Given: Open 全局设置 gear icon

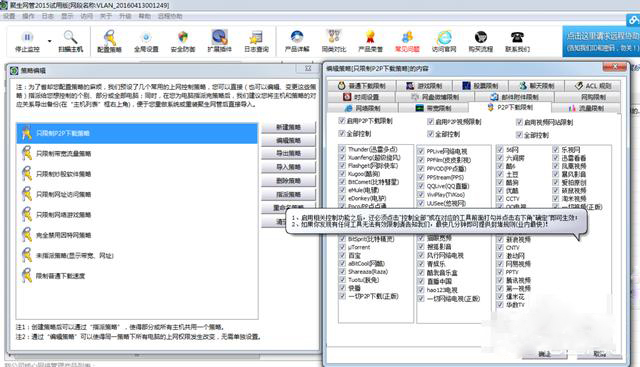Looking at the screenshot, I should pos(146,38).
